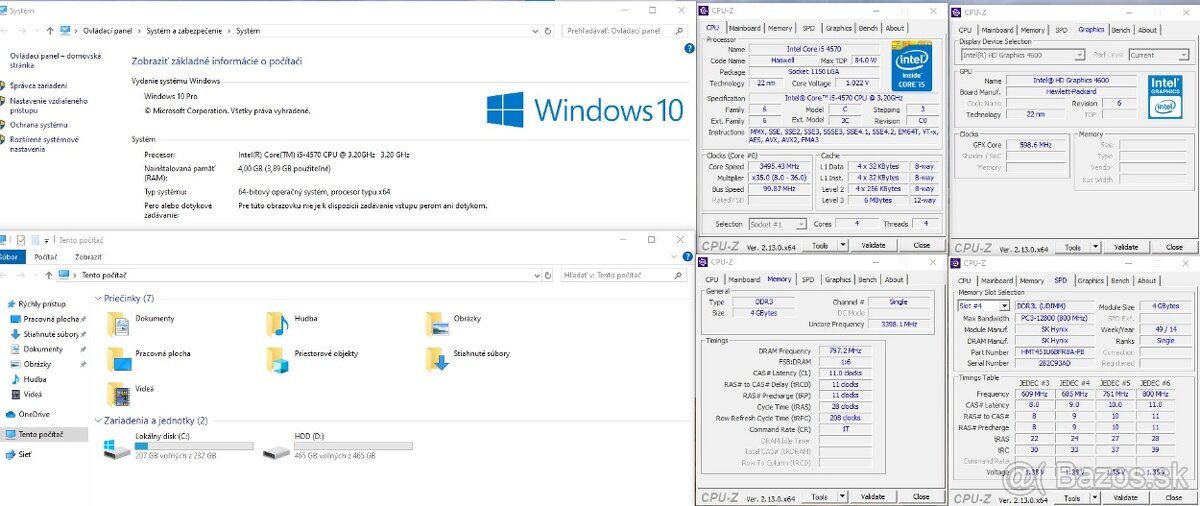The height and width of the screenshot is (506, 1200).
Task: Go up one level in the Tento počítač window
Action: coord(47,274)
